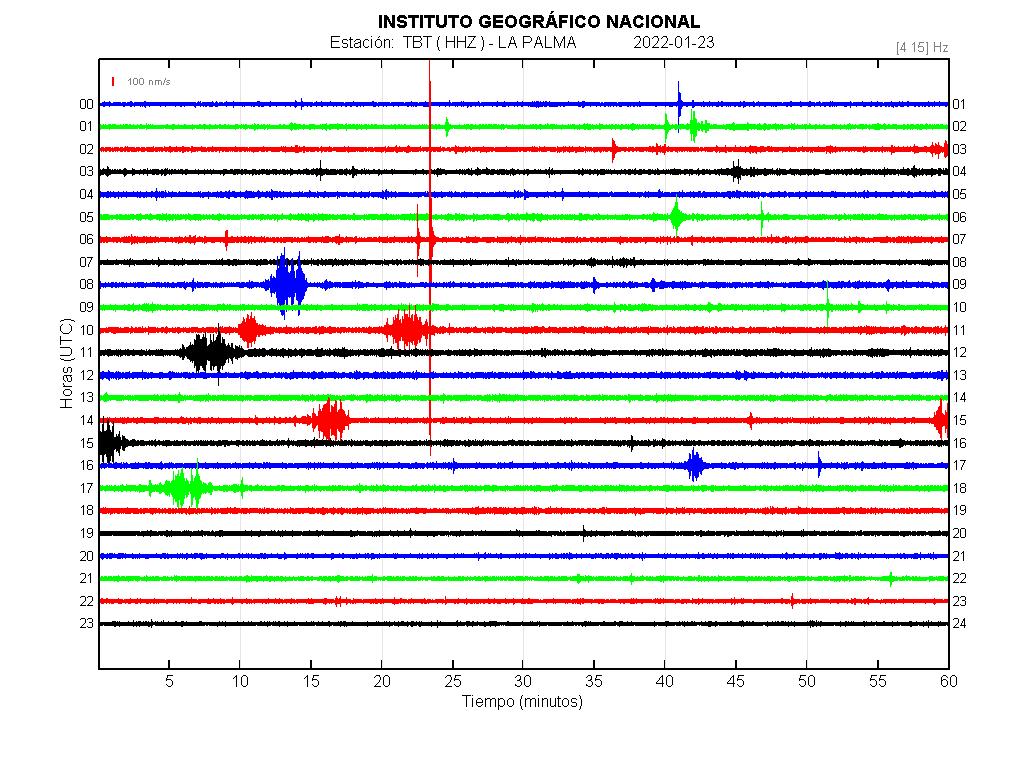Select the red burst near minute 22 on the 10 trace
The height and width of the screenshot is (768, 1025).
click(x=406, y=329)
